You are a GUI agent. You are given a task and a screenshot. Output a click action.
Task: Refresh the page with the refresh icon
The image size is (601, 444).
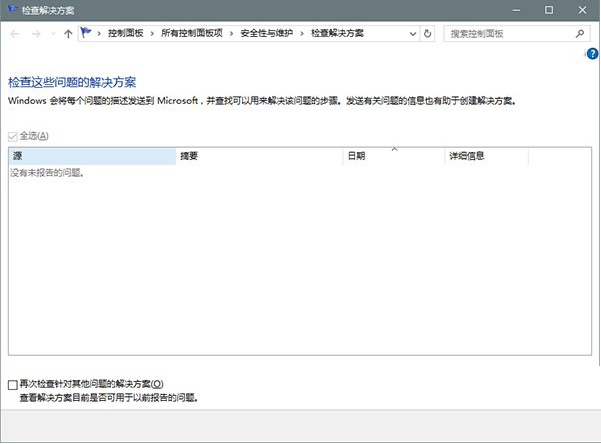[428, 34]
